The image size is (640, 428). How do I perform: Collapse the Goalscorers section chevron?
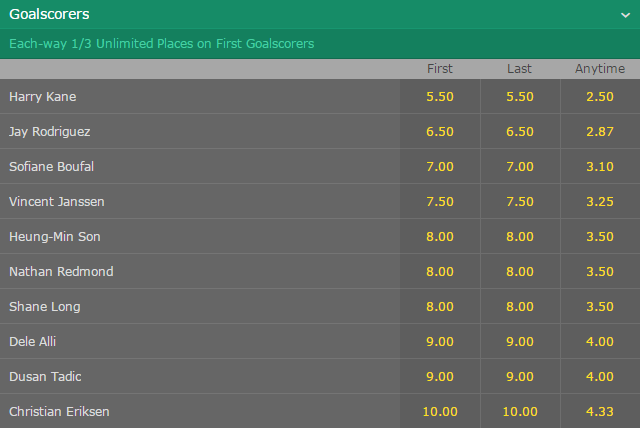(x=625, y=16)
